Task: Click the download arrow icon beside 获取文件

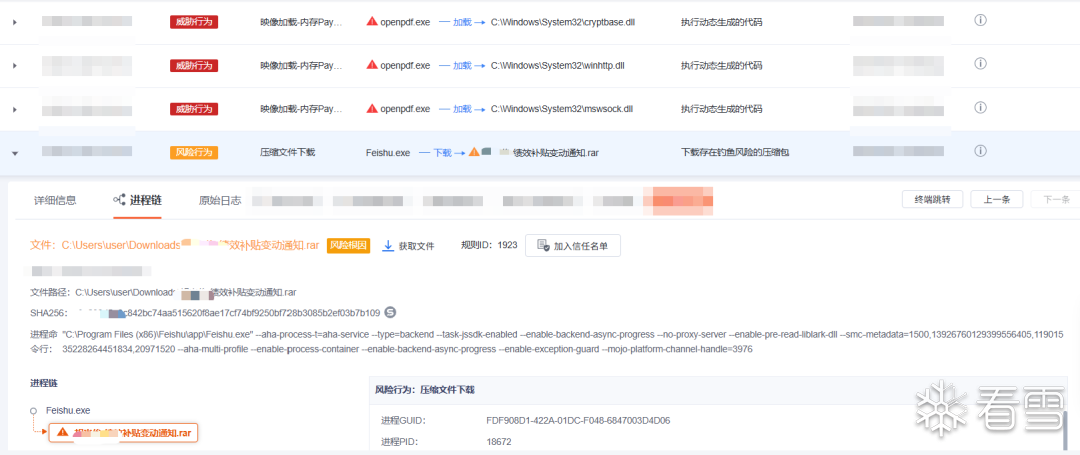Action: (x=388, y=246)
